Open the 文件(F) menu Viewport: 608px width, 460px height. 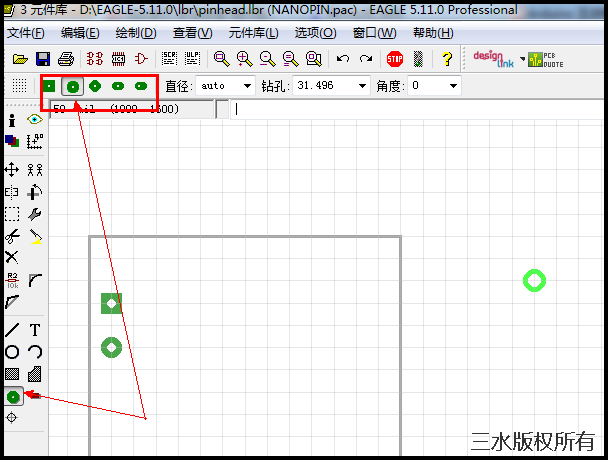point(27,33)
